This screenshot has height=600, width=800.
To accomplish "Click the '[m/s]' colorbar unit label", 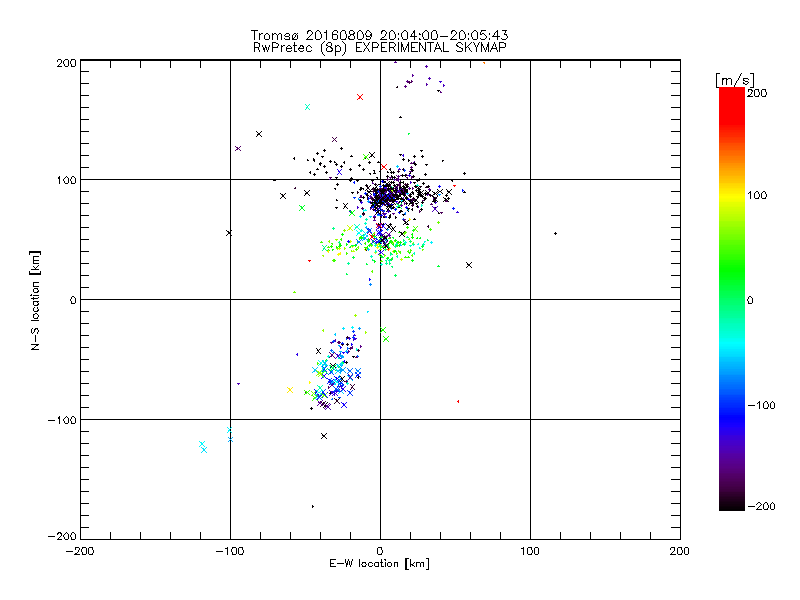I will 735,80.
